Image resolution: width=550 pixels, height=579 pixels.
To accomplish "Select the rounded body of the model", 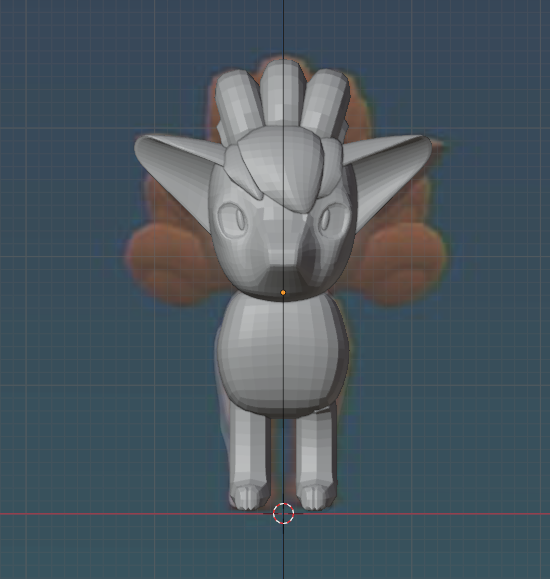I will [283, 353].
